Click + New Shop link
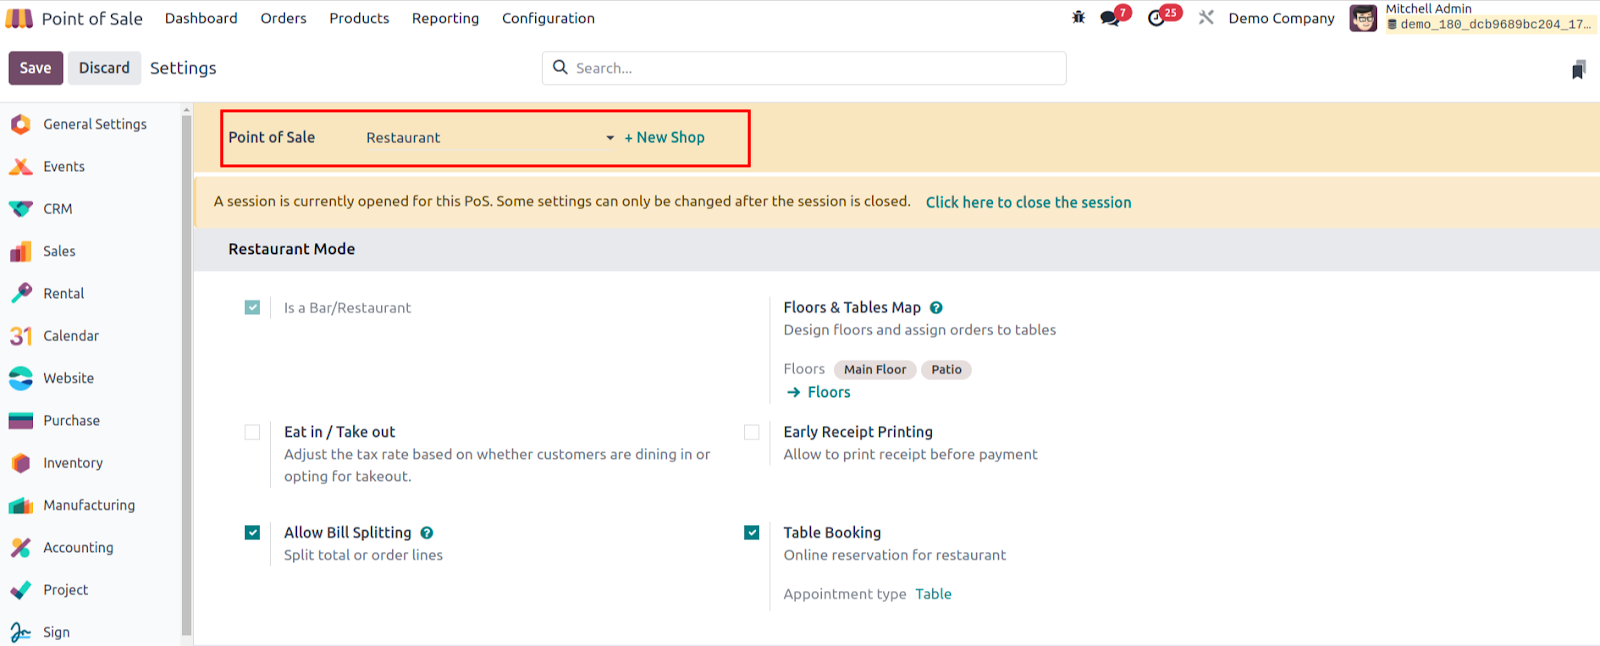Image resolution: width=1600 pixels, height=646 pixels. click(x=665, y=138)
